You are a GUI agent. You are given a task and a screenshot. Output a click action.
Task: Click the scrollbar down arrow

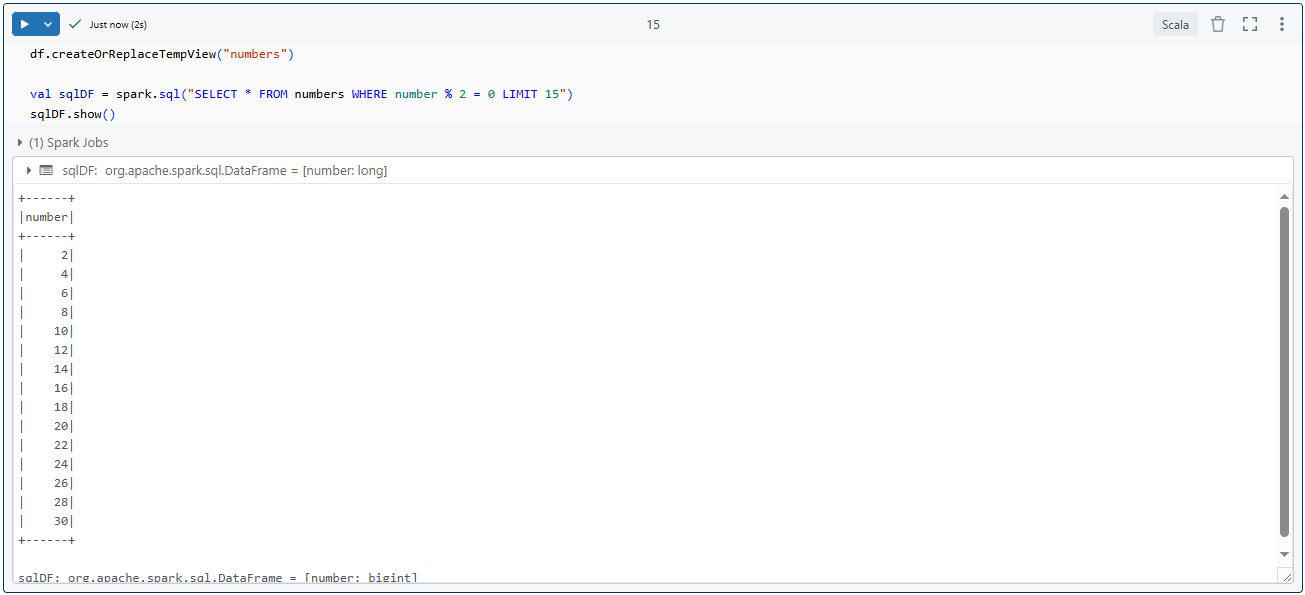(x=1283, y=553)
